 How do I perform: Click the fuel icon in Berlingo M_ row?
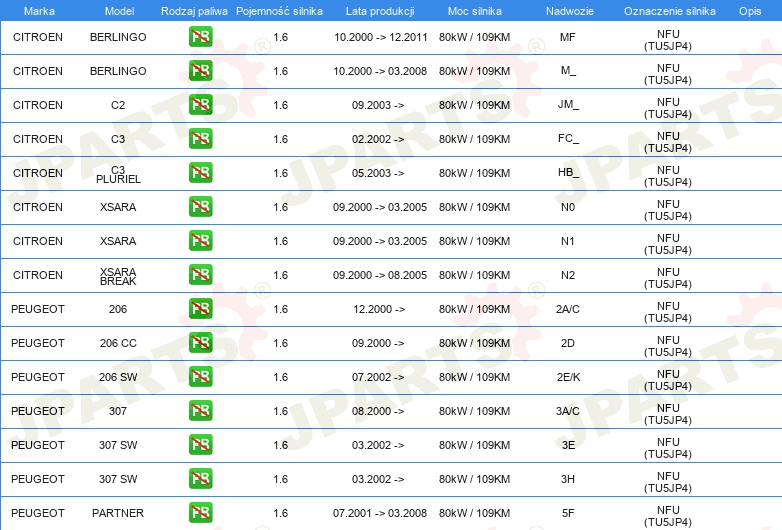pyautogui.click(x=200, y=71)
